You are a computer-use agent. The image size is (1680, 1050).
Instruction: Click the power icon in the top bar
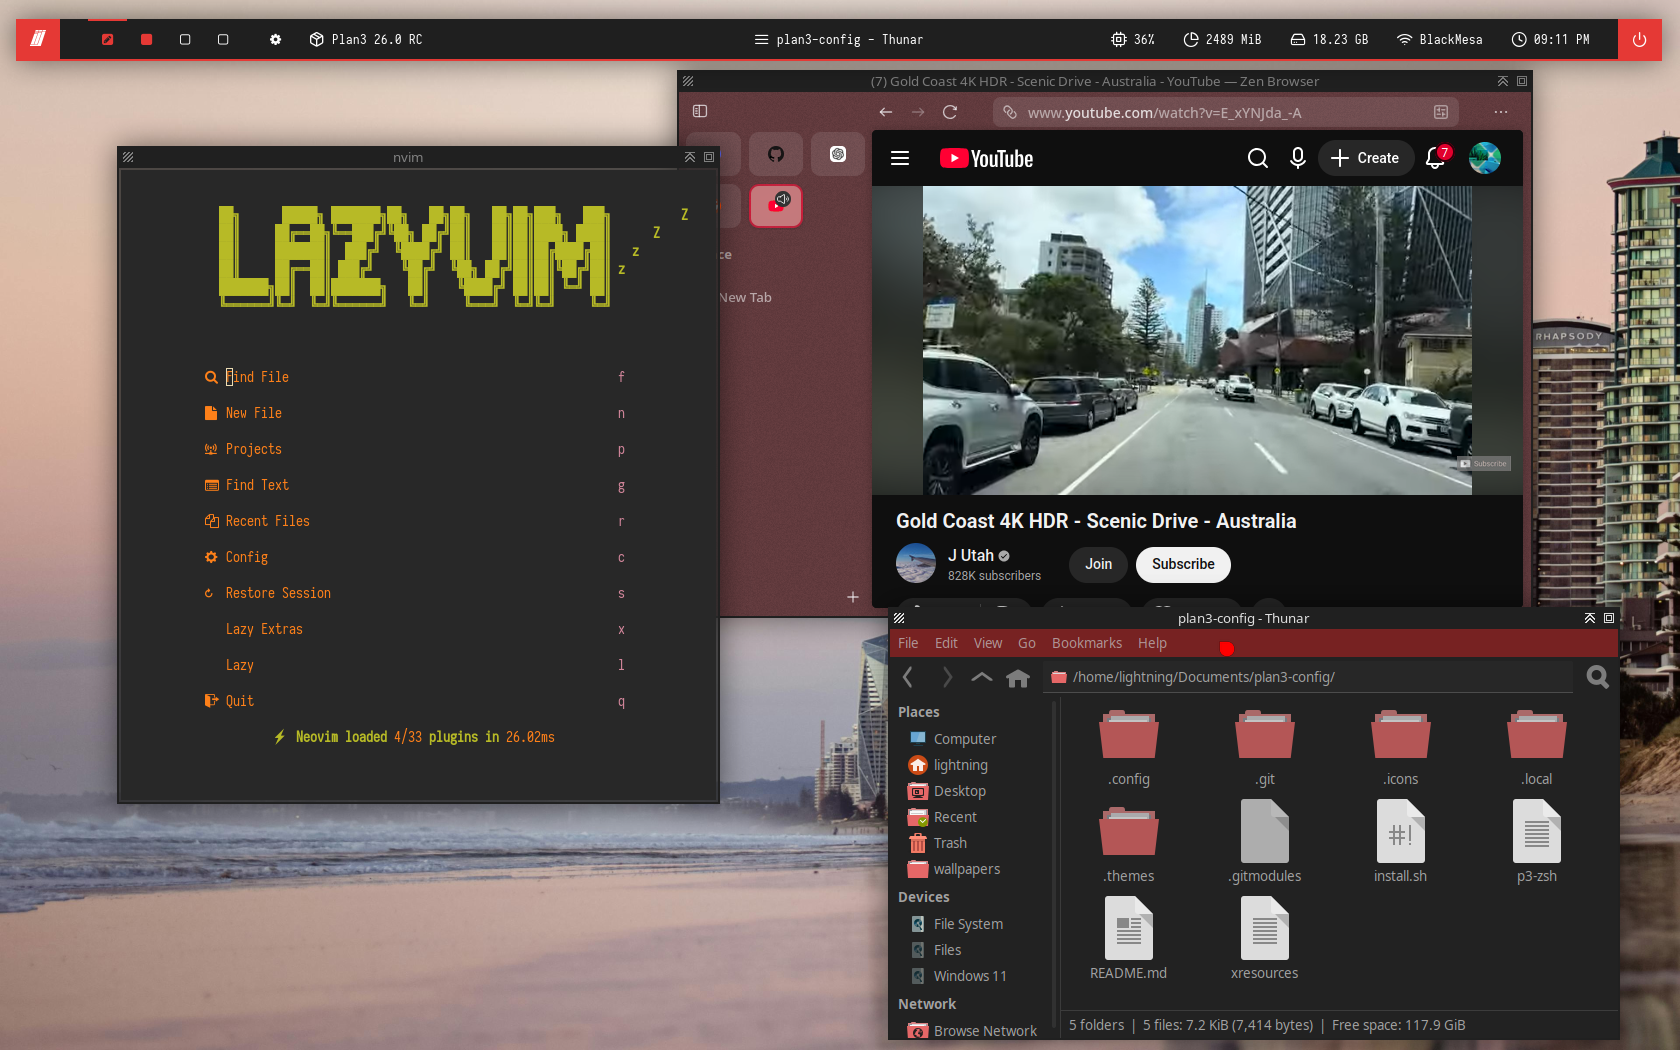point(1639,40)
